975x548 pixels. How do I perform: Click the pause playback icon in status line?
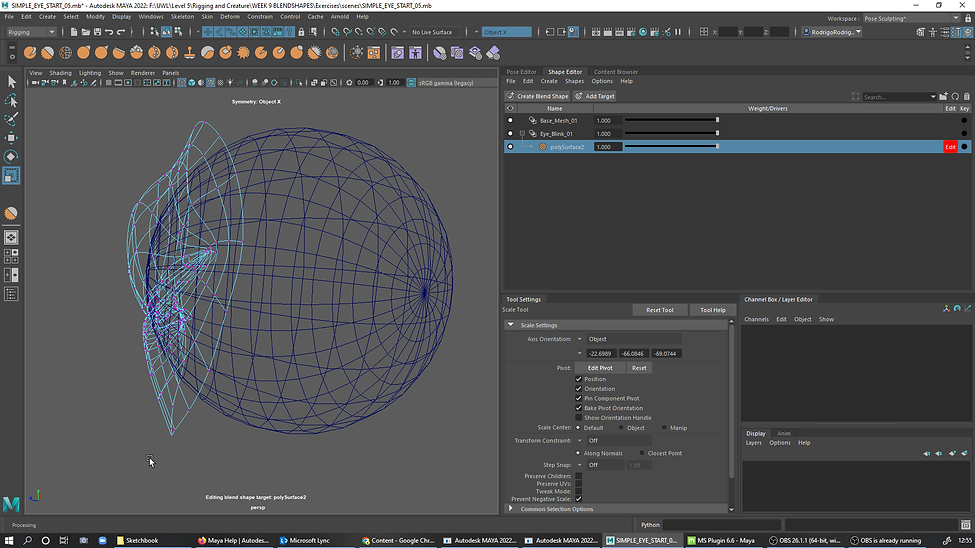tap(678, 32)
